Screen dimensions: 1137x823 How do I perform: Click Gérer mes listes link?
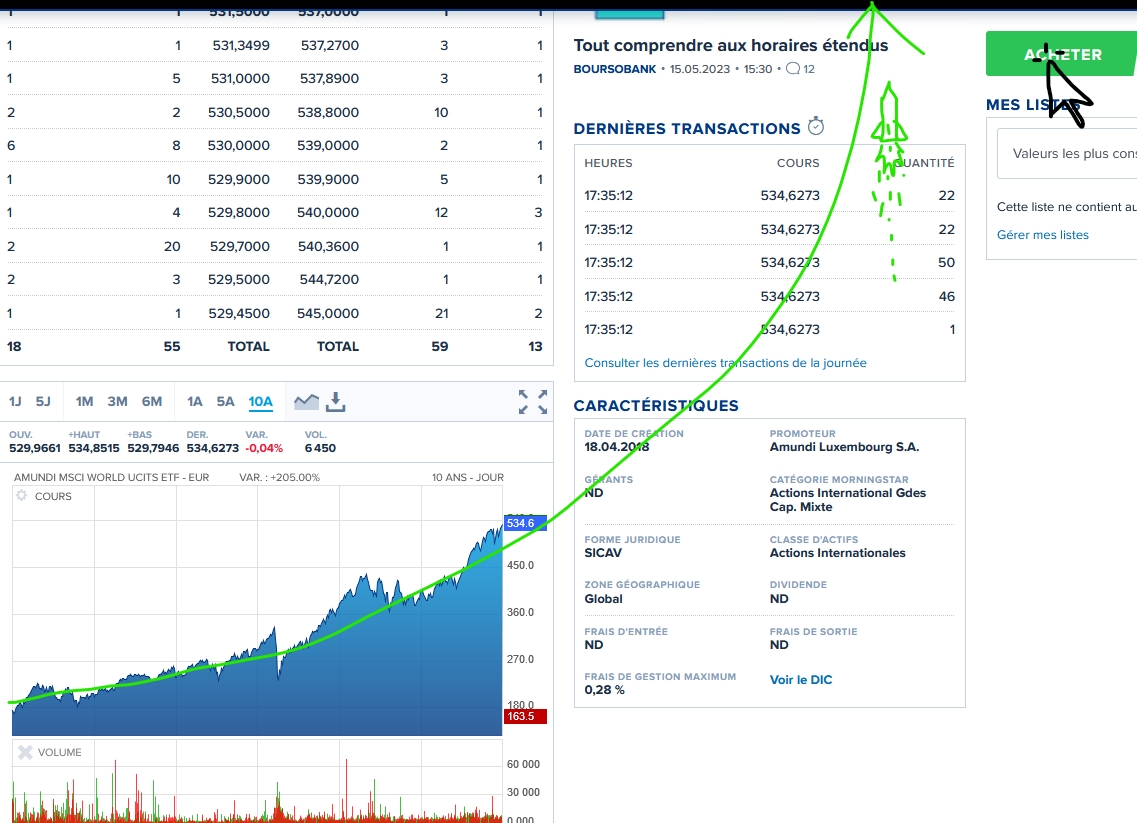(x=1043, y=235)
